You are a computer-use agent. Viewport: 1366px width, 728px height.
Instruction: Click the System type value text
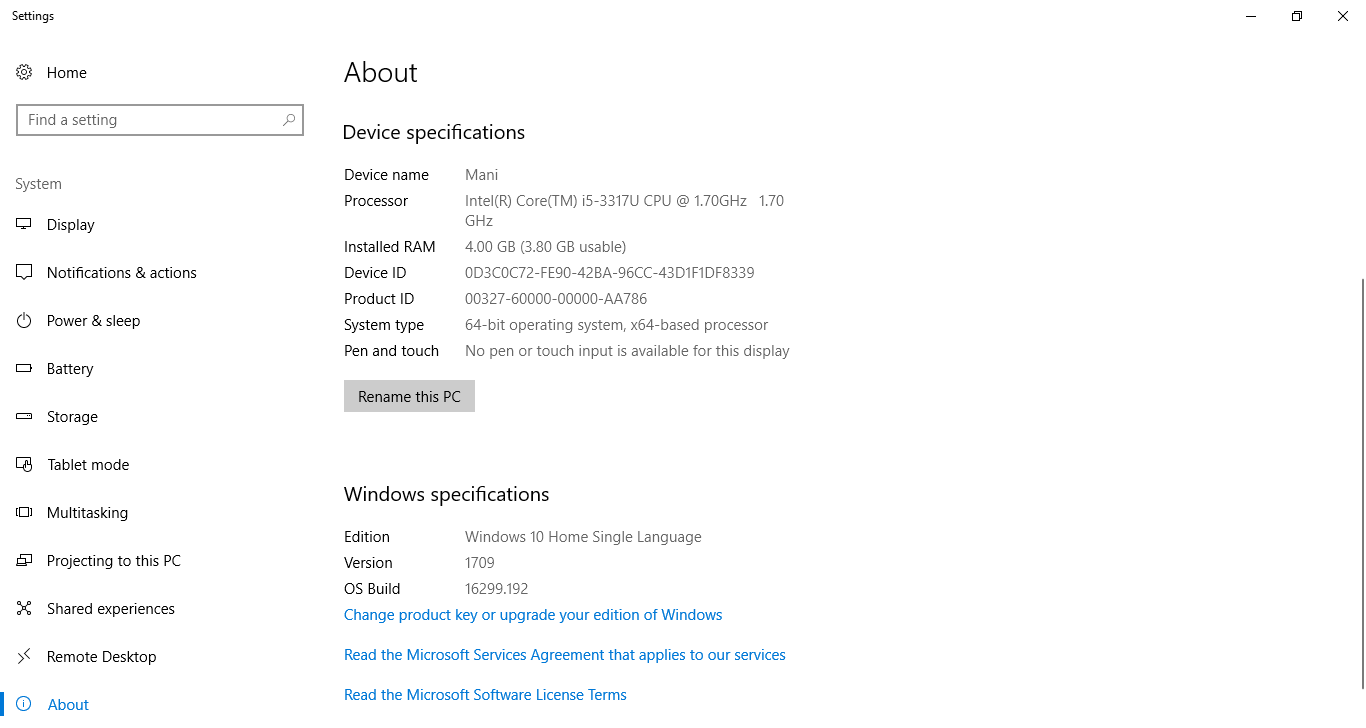(617, 325)
